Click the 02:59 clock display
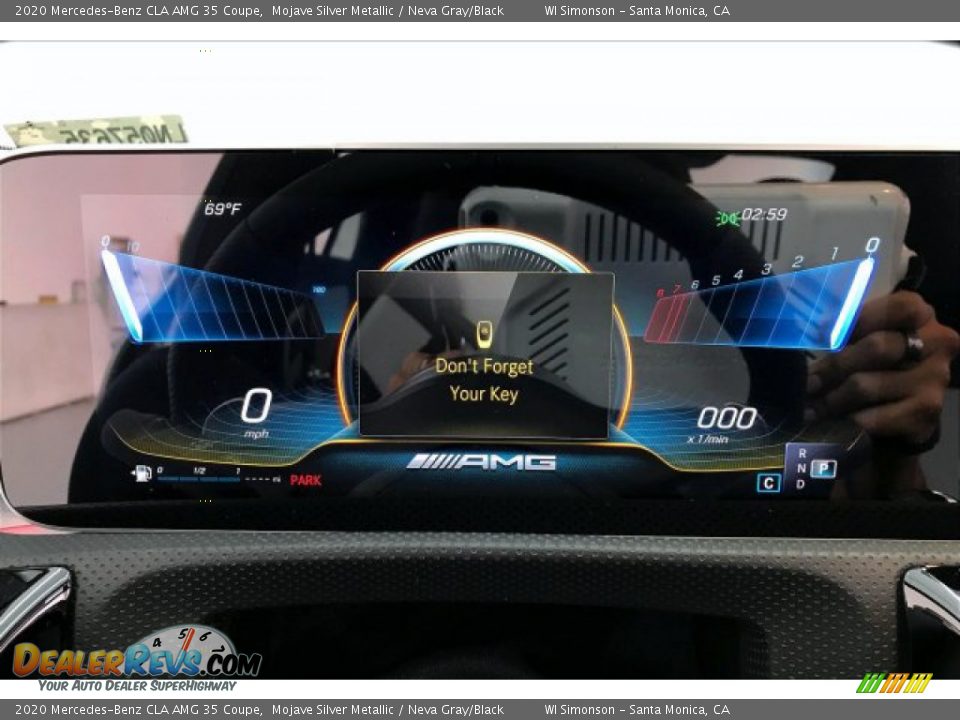 click(764, 215)
